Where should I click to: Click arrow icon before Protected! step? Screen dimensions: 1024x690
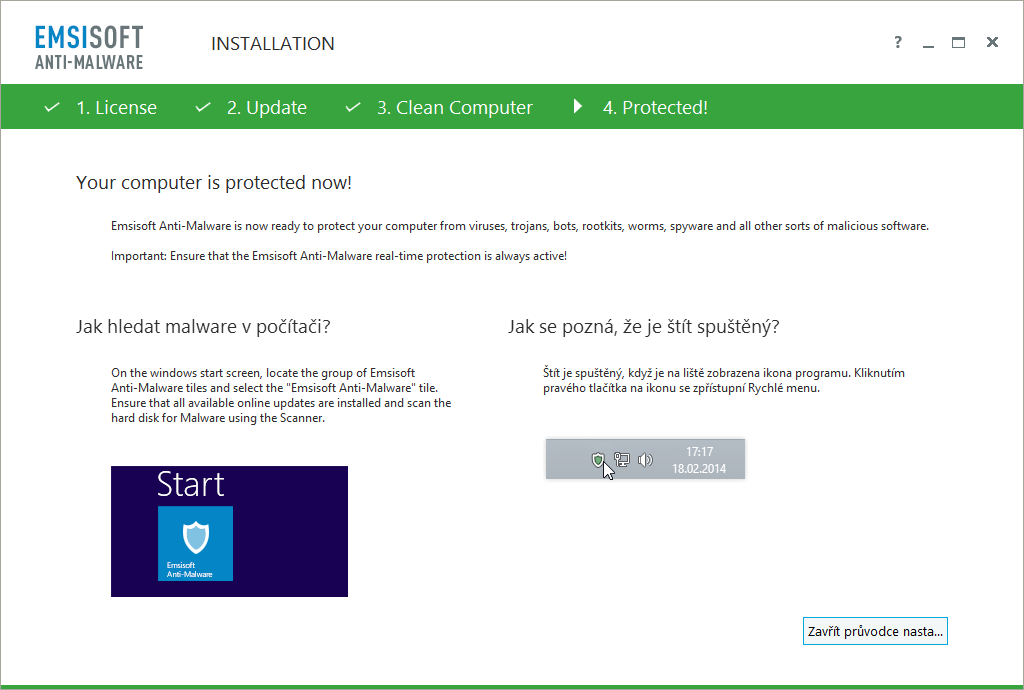coord(577,106)
